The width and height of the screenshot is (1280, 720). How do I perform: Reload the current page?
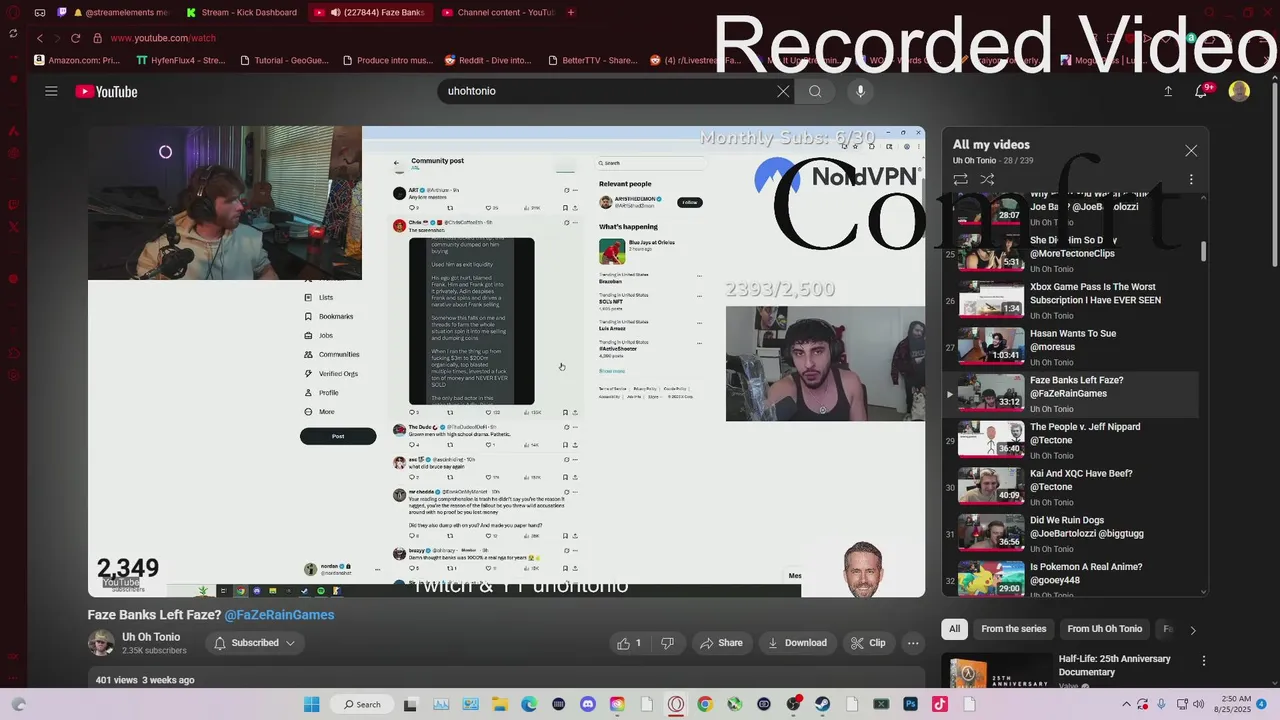coord(75,38)
